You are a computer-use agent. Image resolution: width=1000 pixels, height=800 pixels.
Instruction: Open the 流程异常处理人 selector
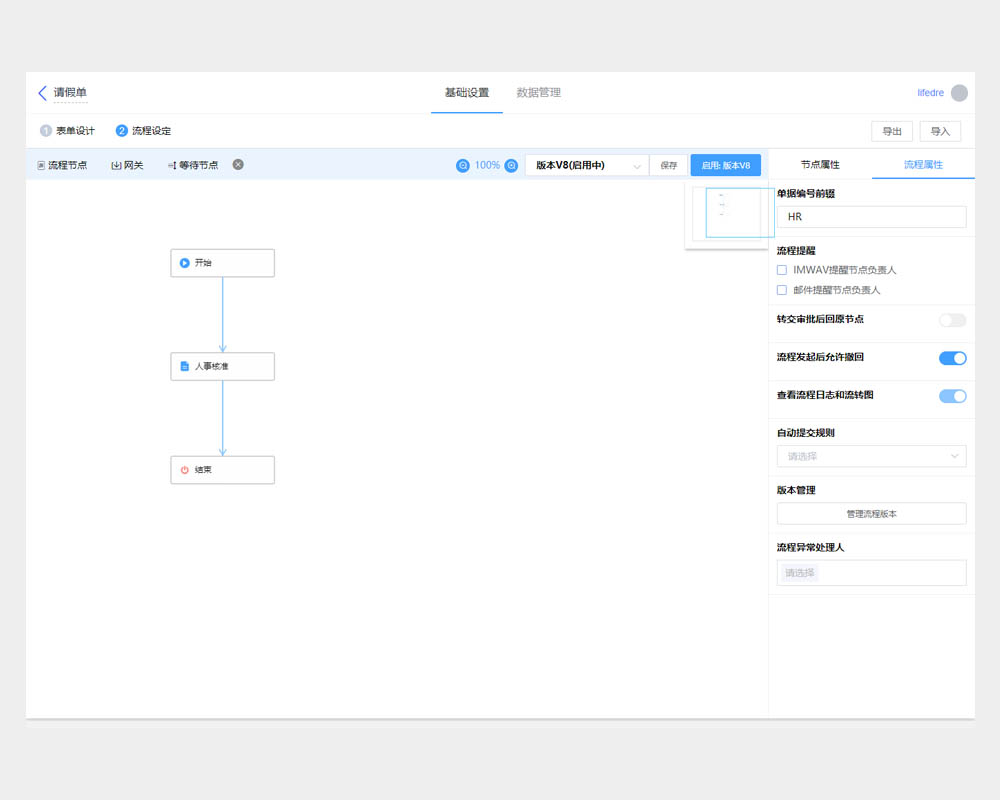pos(871,573)
